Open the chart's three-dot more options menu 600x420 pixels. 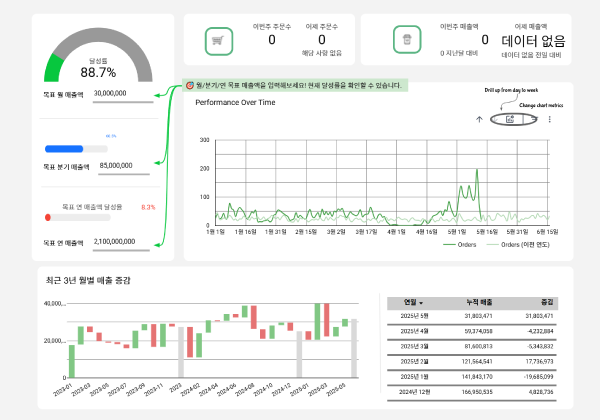tap(549, 119)
